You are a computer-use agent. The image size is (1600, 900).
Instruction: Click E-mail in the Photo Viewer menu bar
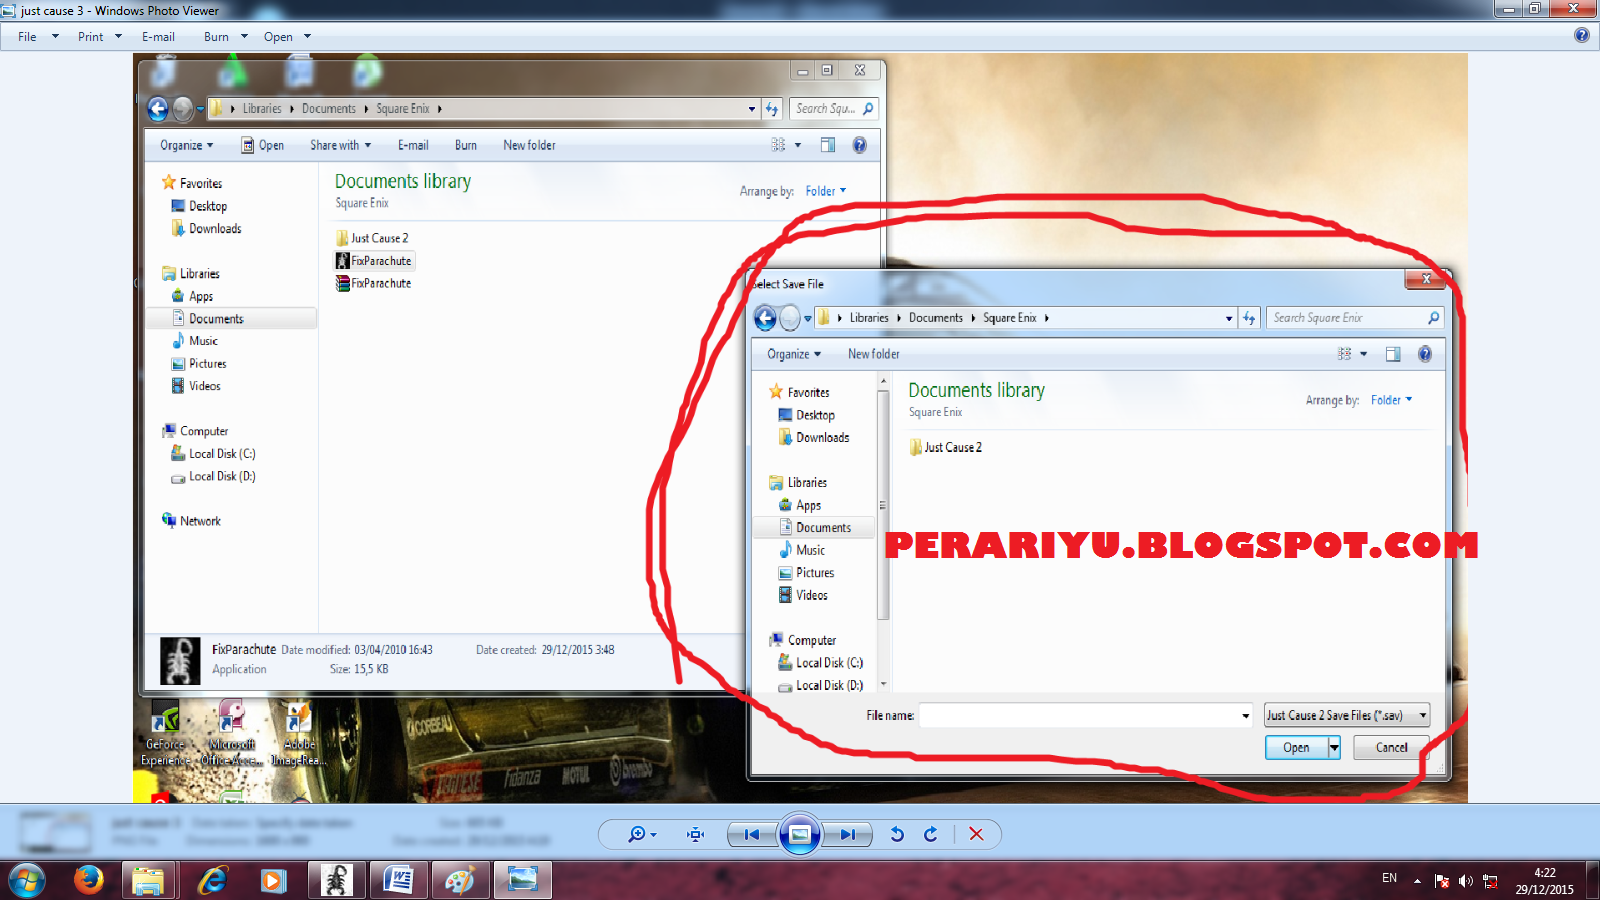[158, 37]
